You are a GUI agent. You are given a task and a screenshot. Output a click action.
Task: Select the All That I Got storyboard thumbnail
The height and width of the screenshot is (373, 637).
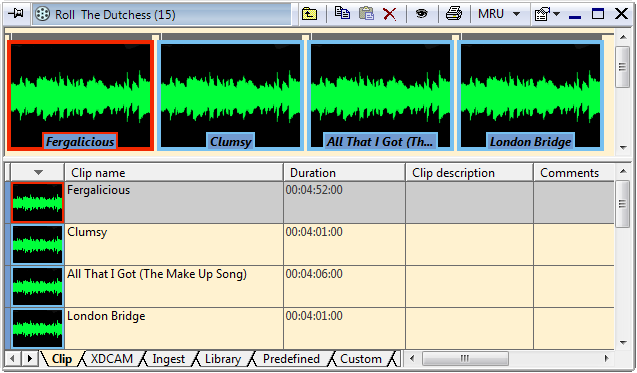tap(380, 95)
